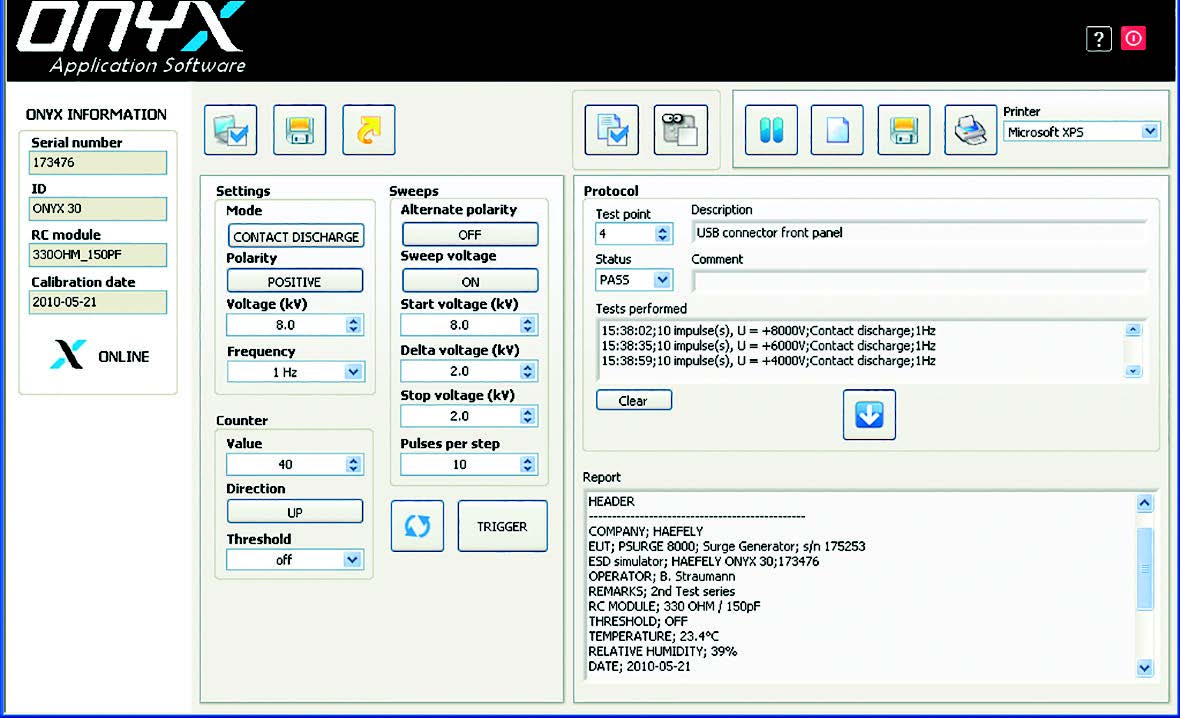Click the document with checkmark icon above Protocol
Viewport: 1180px width, 718px height.
point(612,130)
